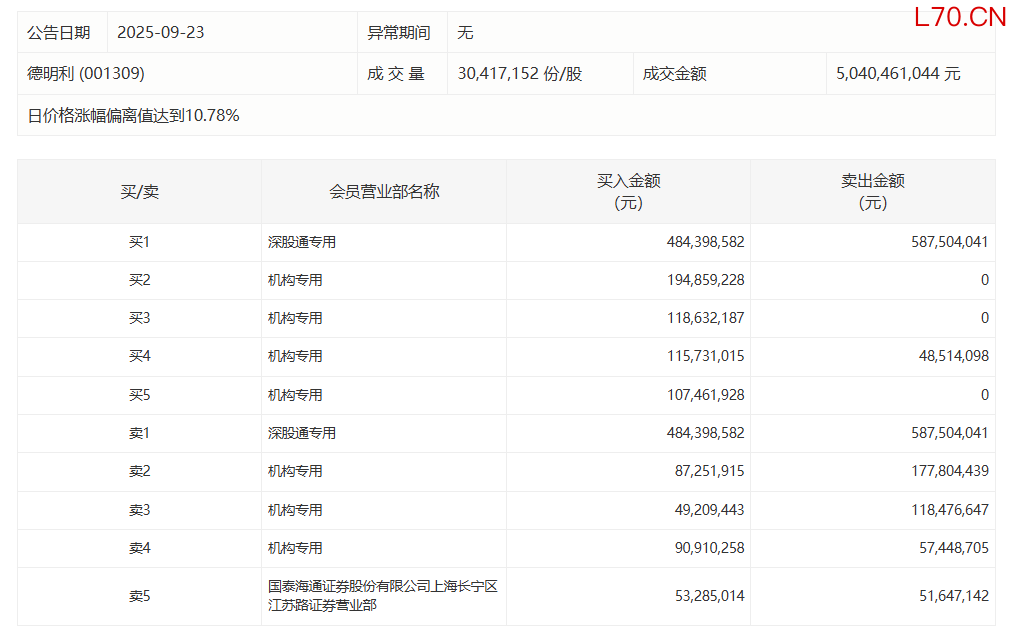Click the 卖3 row label

[139, 510]
